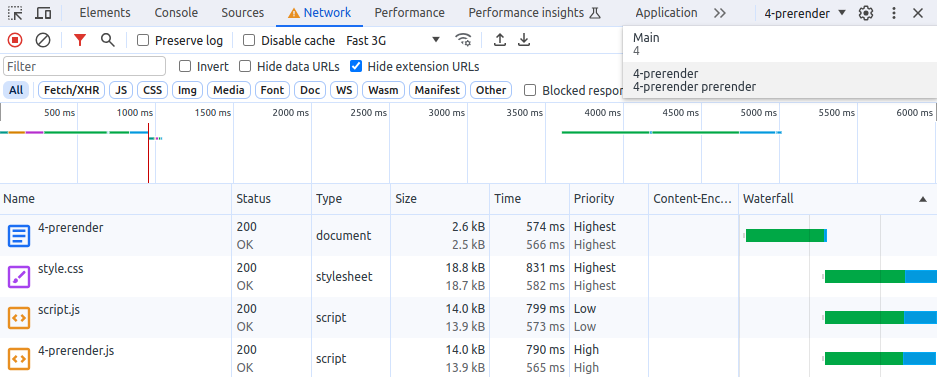Filter requests by Manifest
This screenshot has width=937, height=377.
(437, 90)
